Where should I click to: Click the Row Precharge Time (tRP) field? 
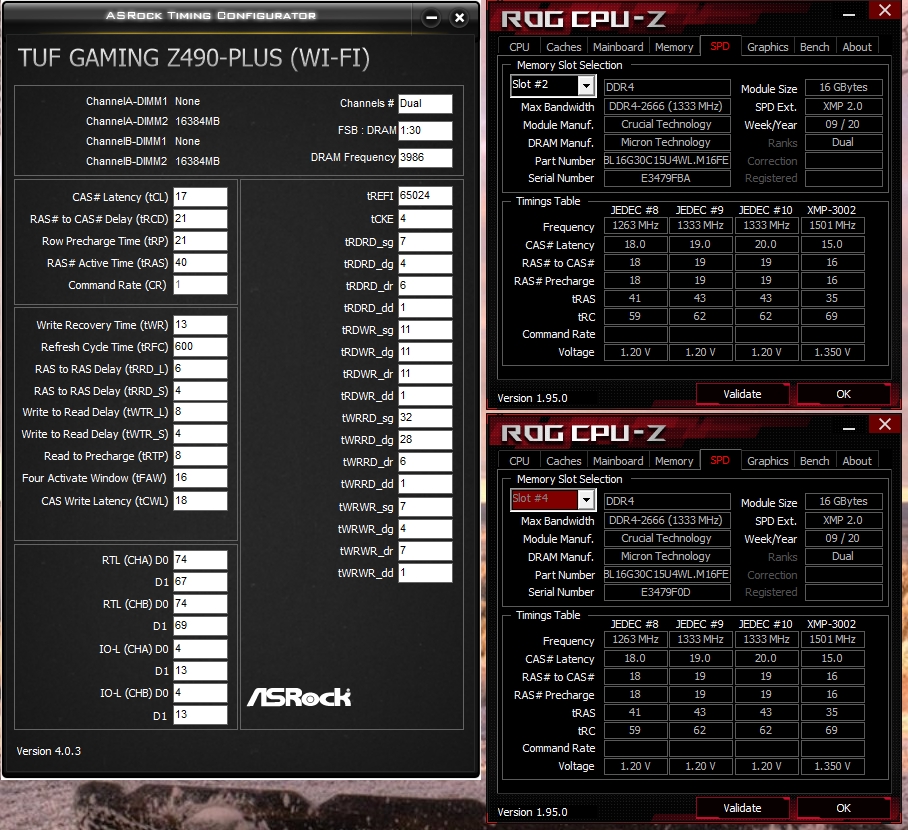tap(200, 241)
